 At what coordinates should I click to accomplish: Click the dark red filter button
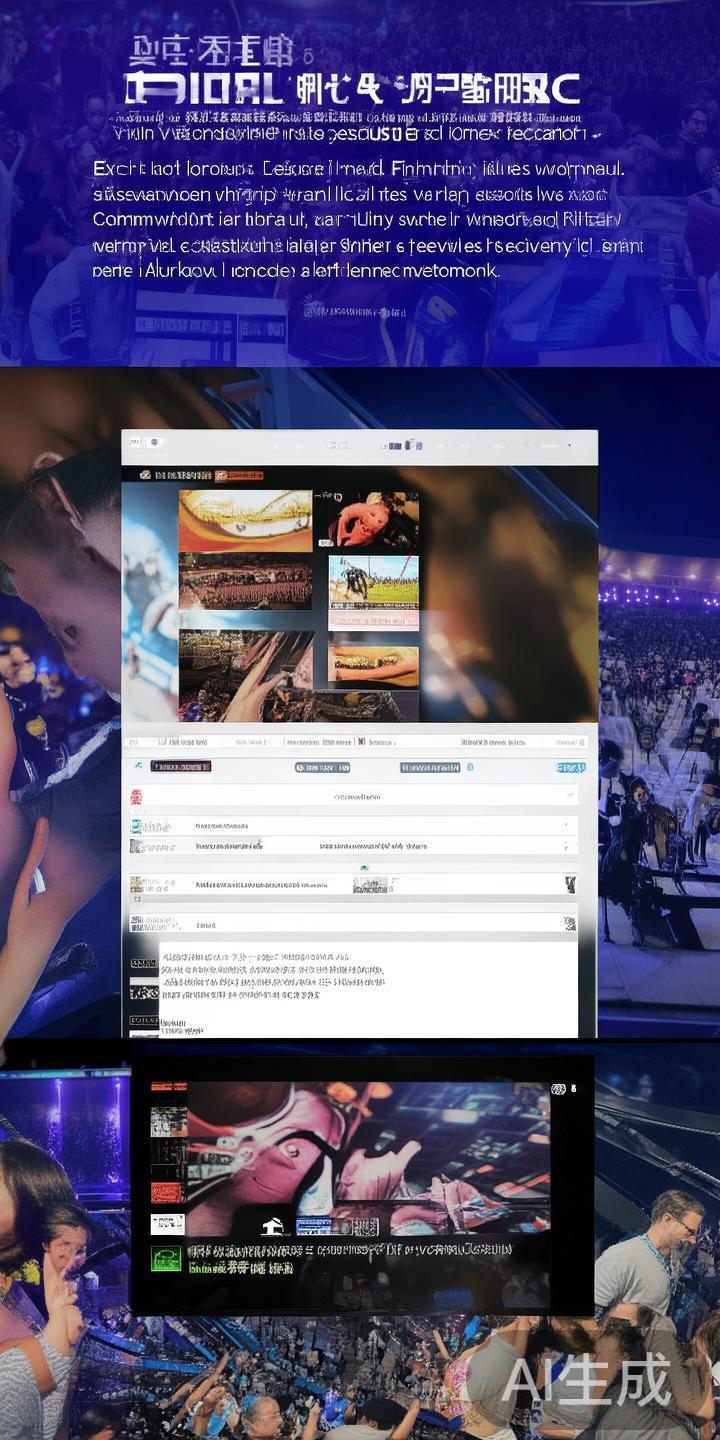pos(180,766)
